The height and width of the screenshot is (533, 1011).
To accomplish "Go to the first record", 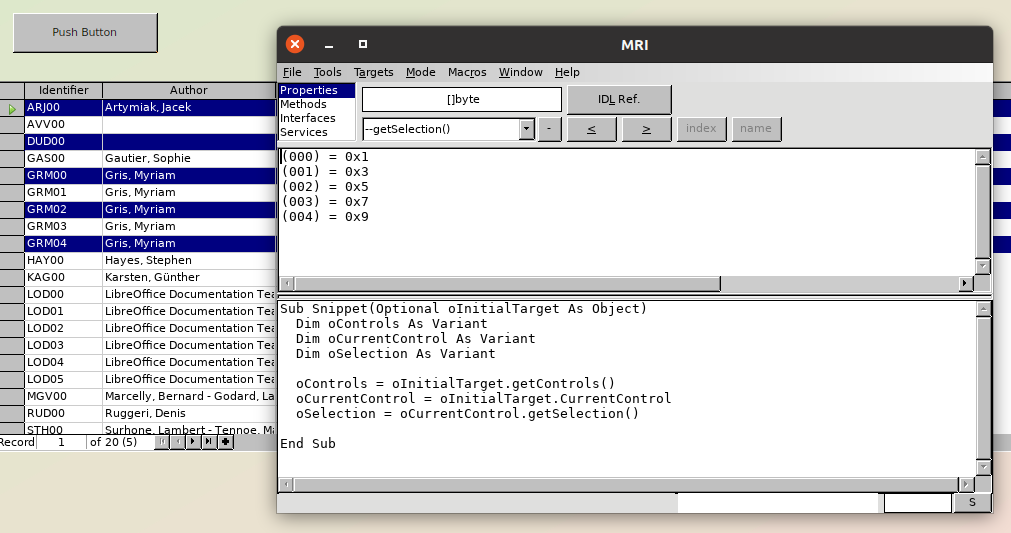I will pyautogui.click(x=162, y=442).
